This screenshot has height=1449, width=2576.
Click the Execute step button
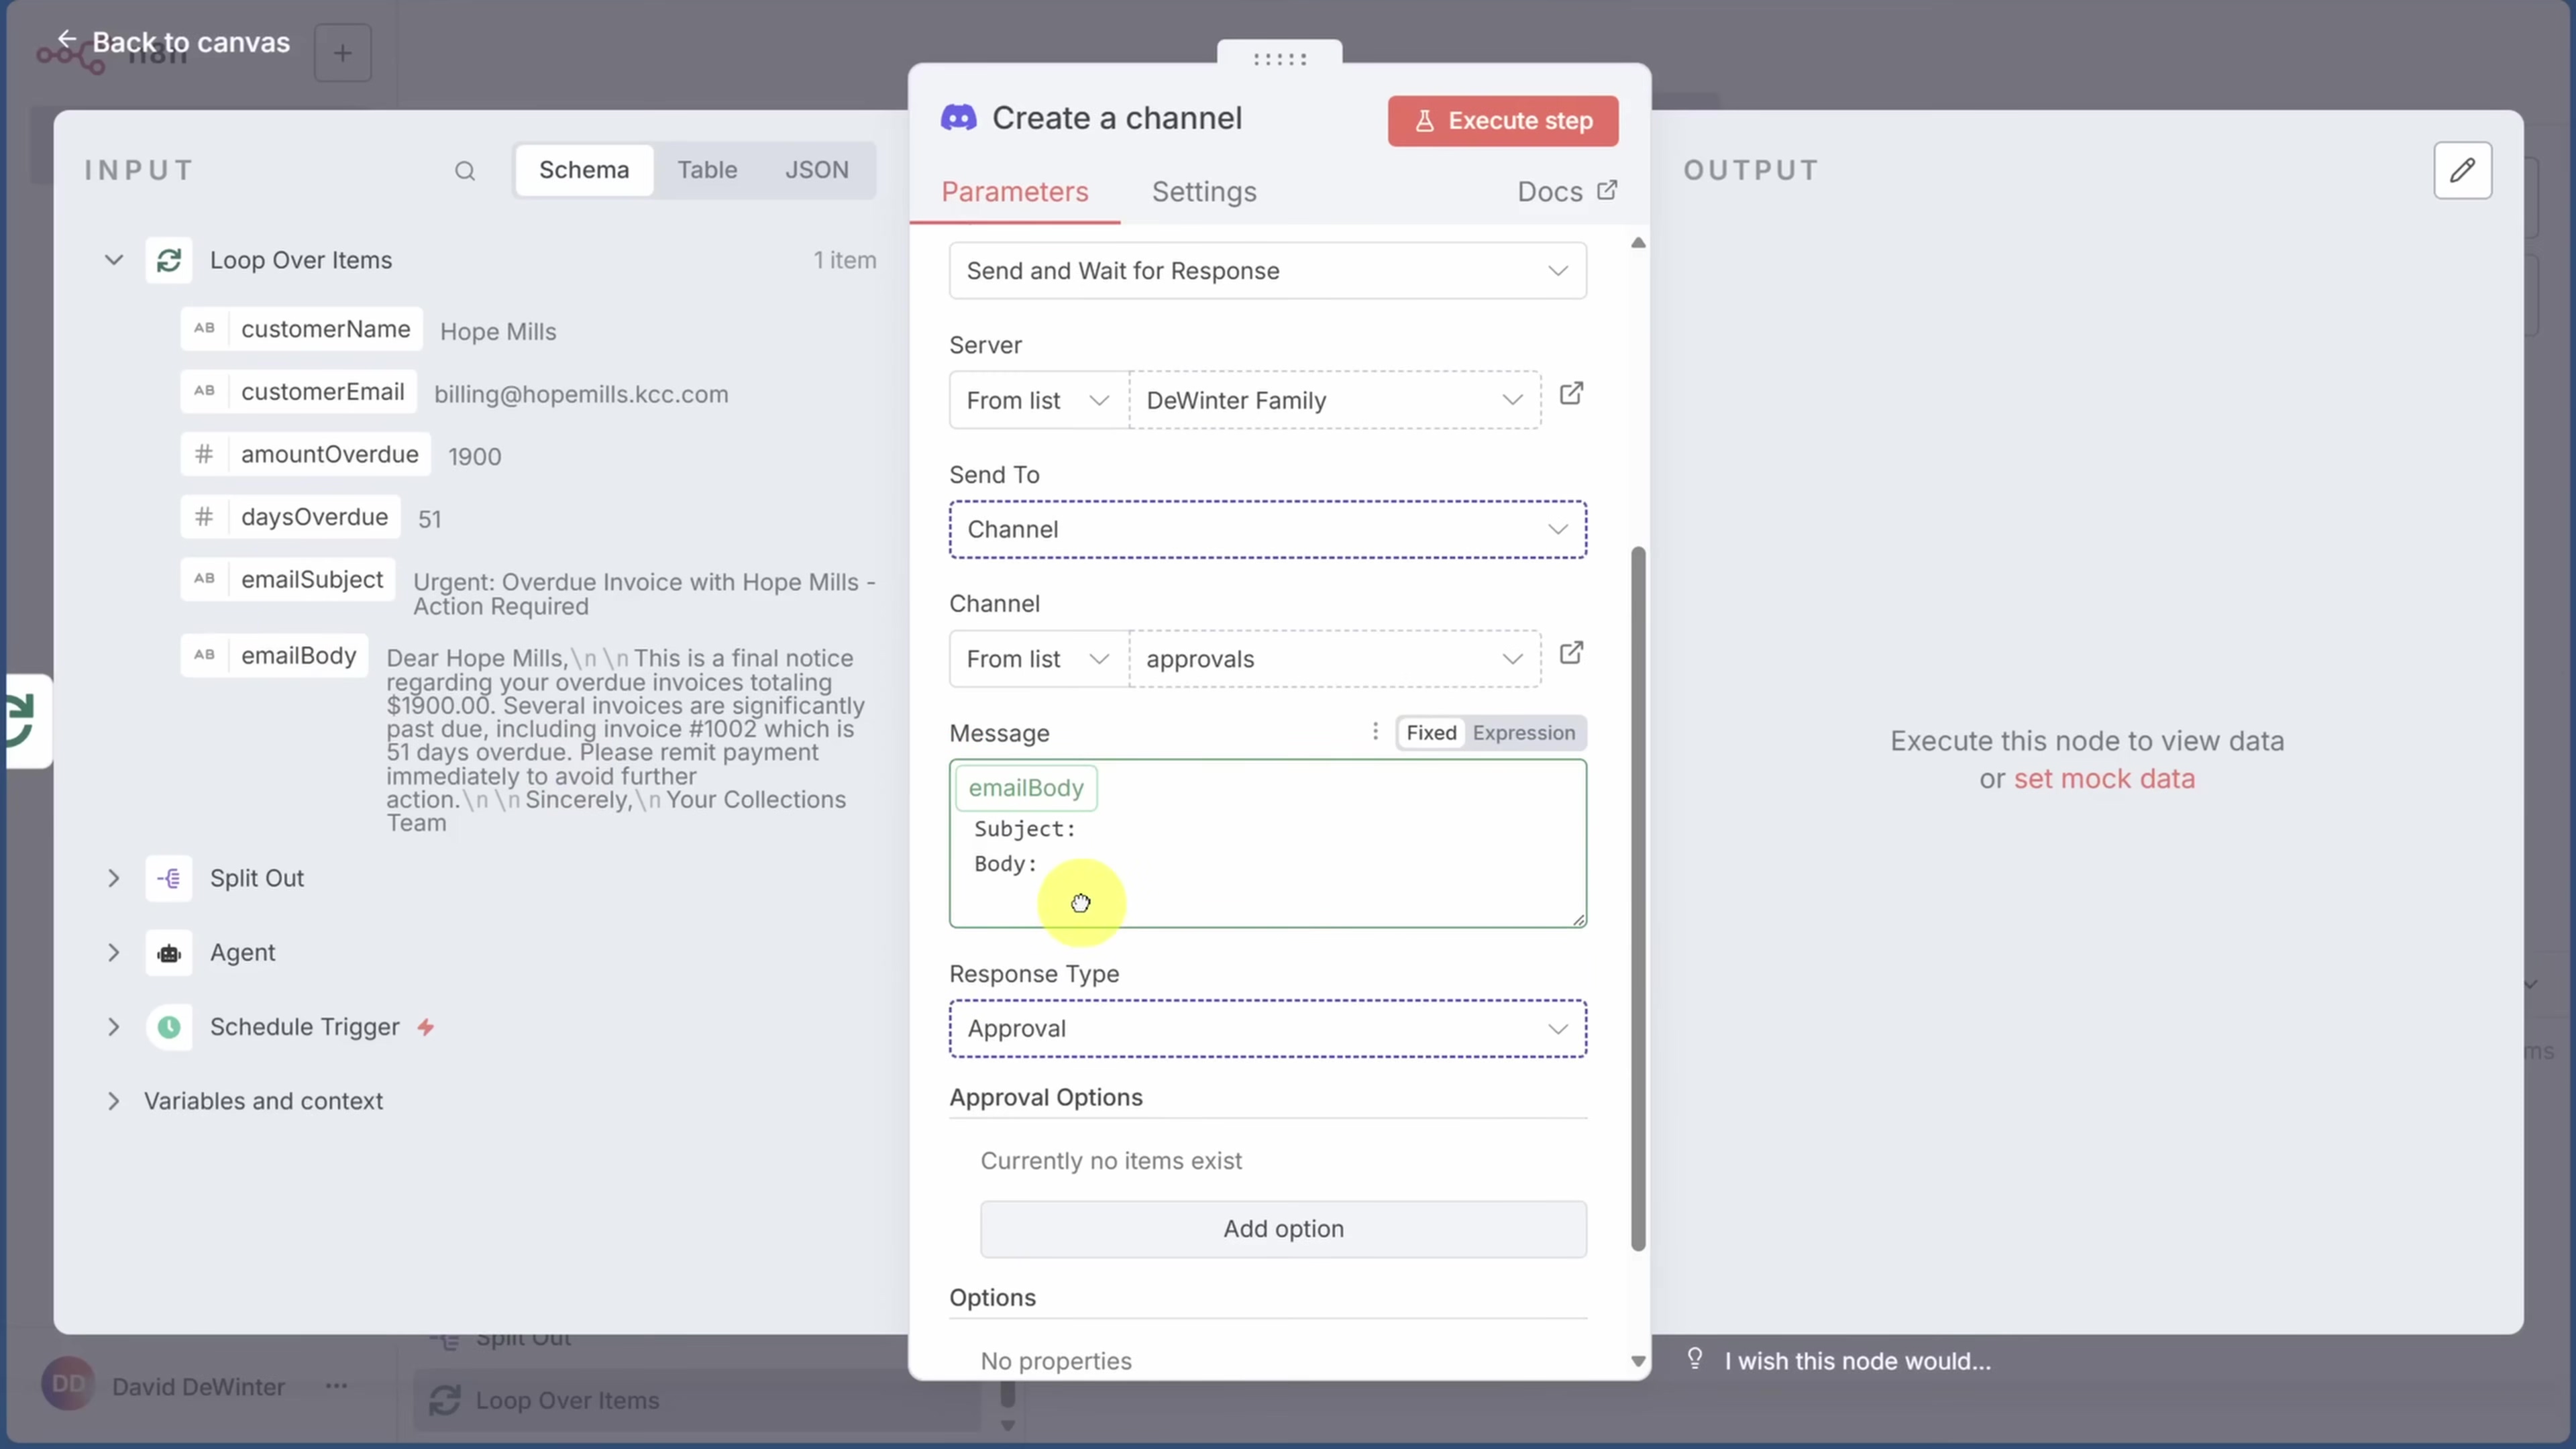(1502, 121)
